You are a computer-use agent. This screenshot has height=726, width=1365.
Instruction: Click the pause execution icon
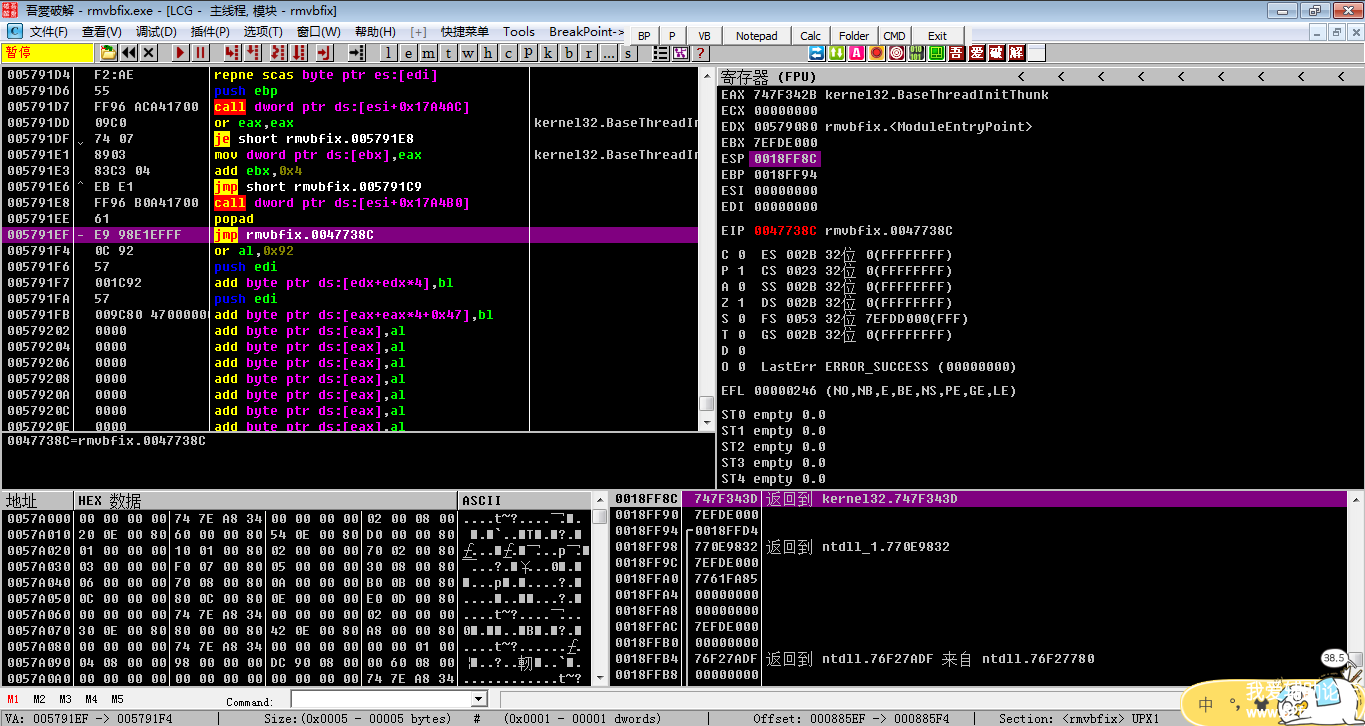[201, 53]
